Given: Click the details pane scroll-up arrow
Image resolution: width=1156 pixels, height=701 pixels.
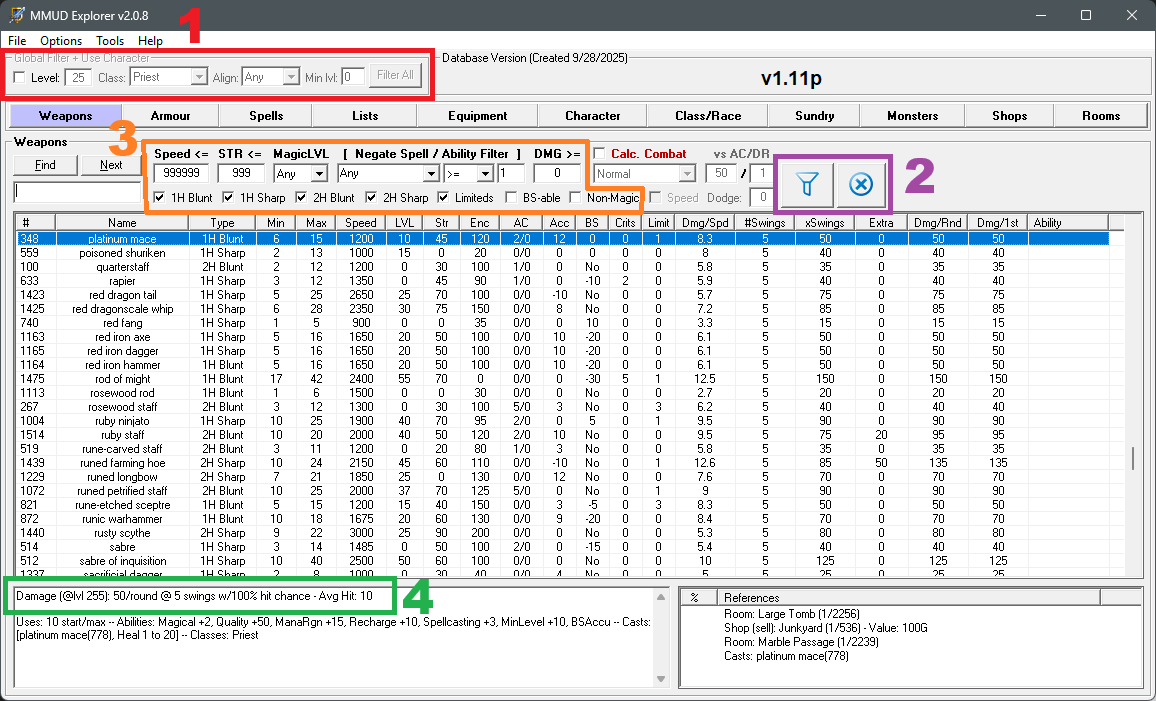Looking at the screenshot, I should [660, 596].
